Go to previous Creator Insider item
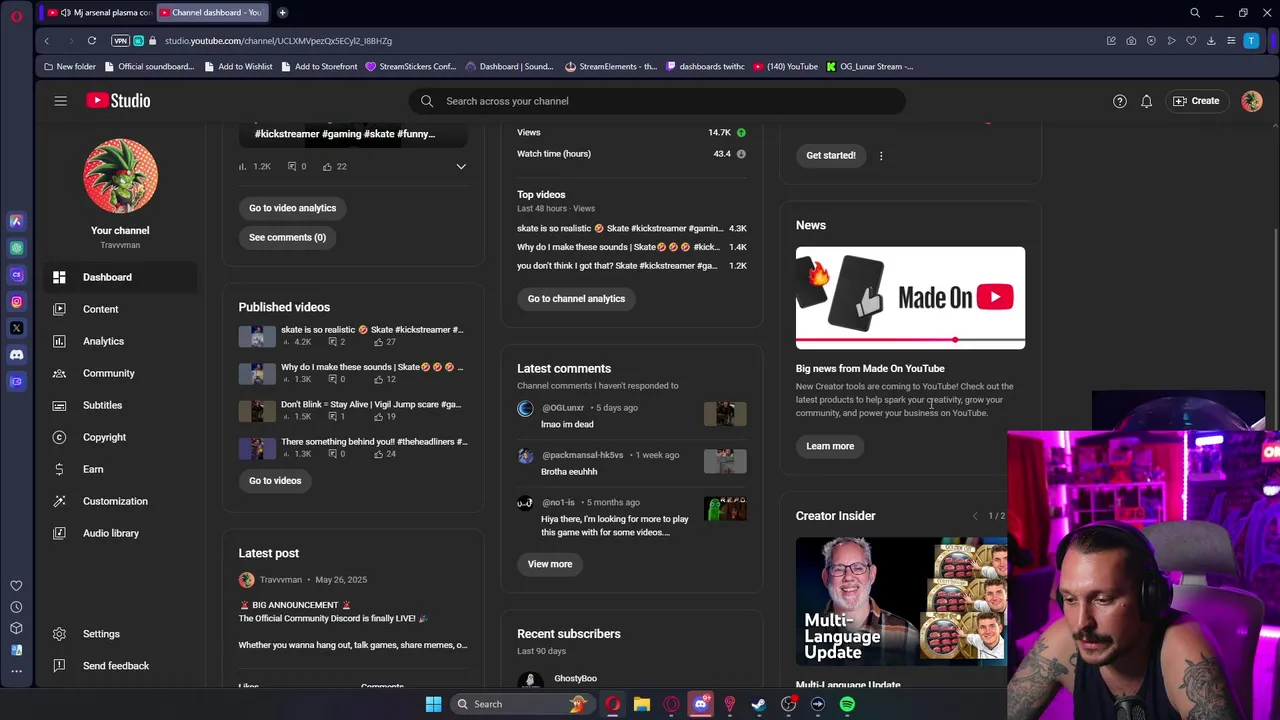The image size is (1280, 720). point(975,516)
